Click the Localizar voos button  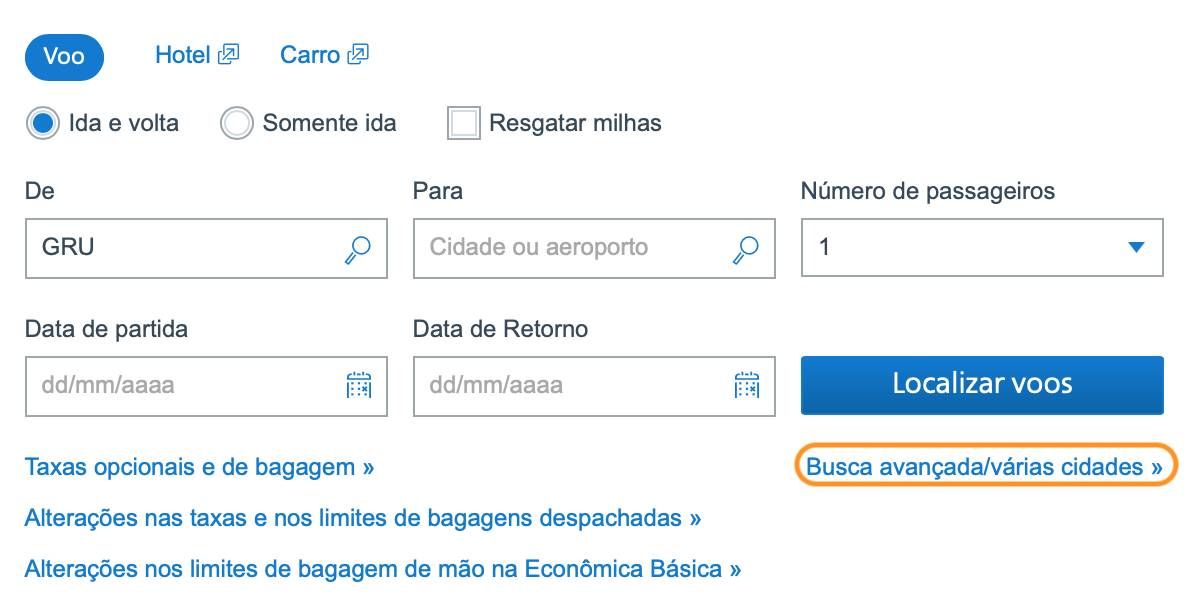[982, 385]
